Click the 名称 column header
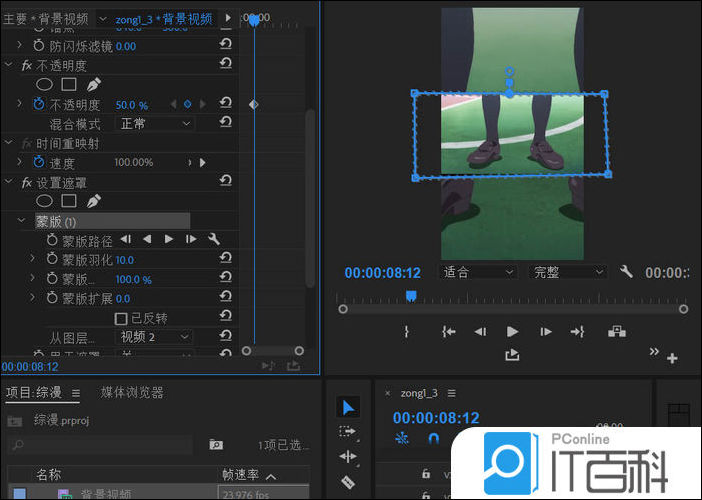Screen dimensions: 702x500 50,476
